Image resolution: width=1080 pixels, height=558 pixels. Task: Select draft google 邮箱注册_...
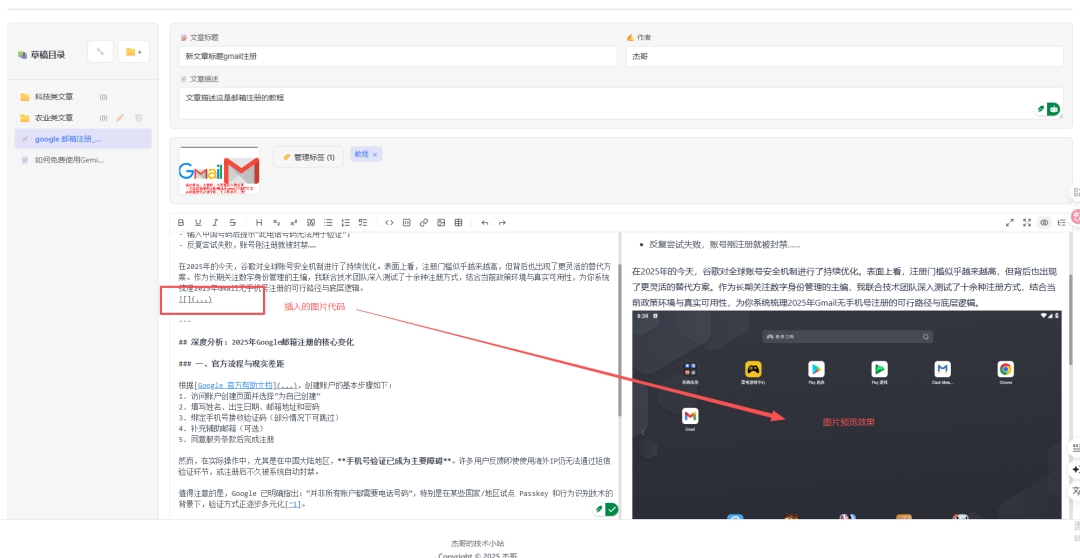coord(83,138)
